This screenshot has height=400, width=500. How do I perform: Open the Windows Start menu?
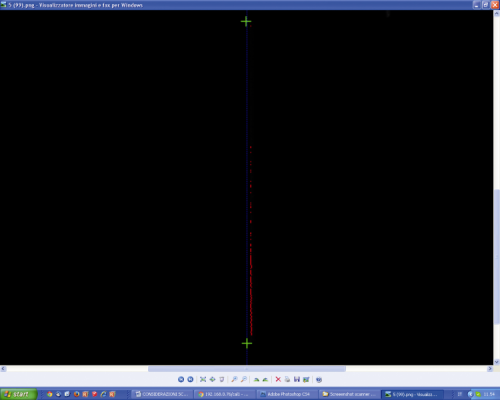pyautogui.click(x=18, y=394)
